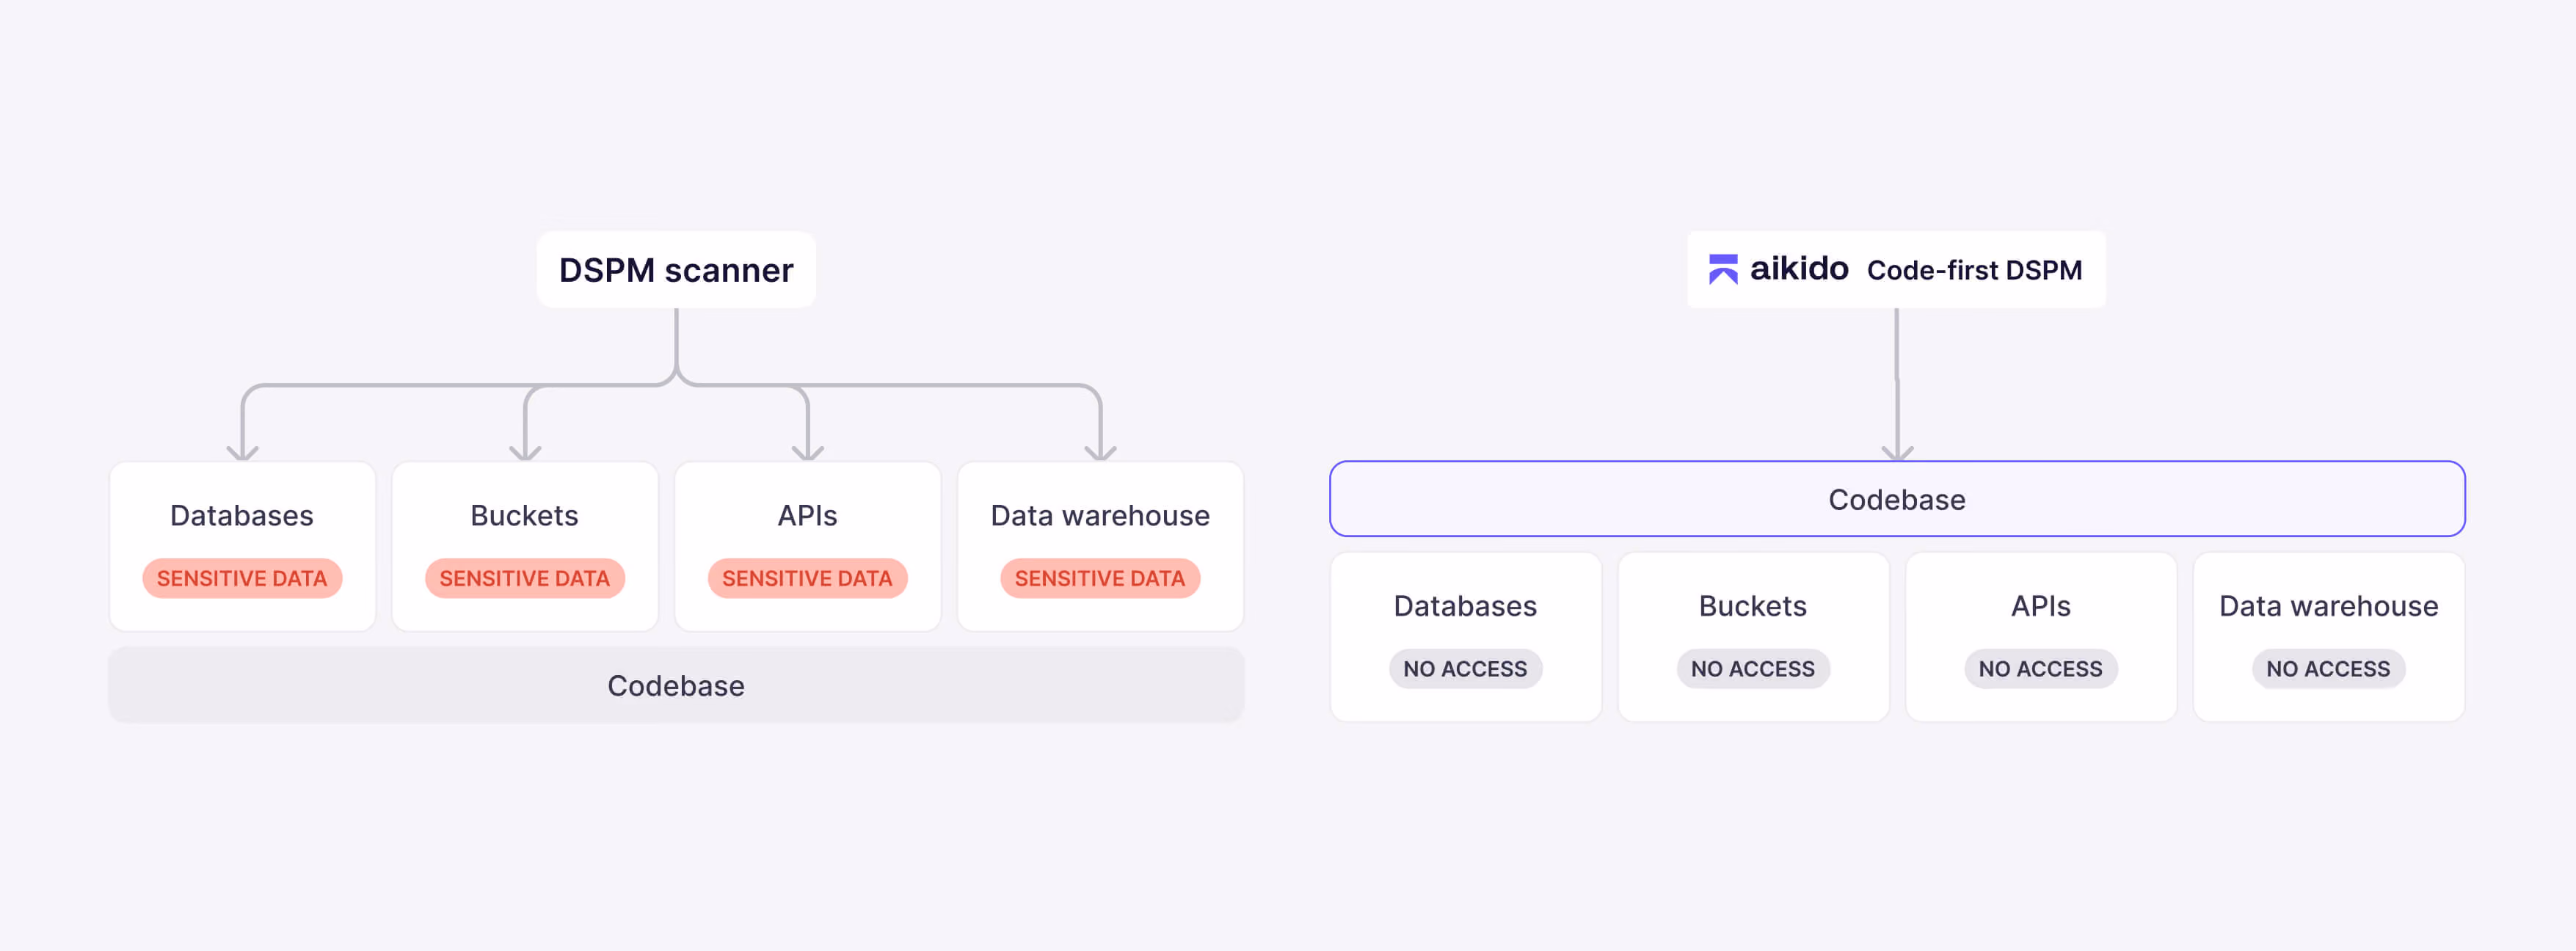2576x951 pixels.
Task: Click NO ACCESS badge under APIs
Action: 2041,669
